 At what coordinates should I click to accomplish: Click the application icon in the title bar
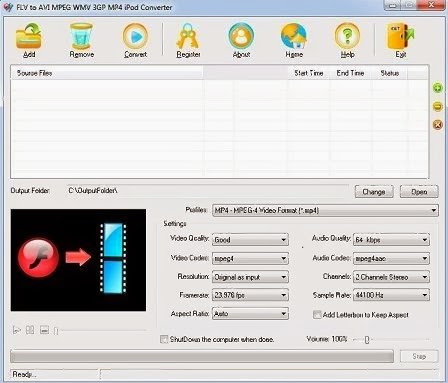coord(8,7)
